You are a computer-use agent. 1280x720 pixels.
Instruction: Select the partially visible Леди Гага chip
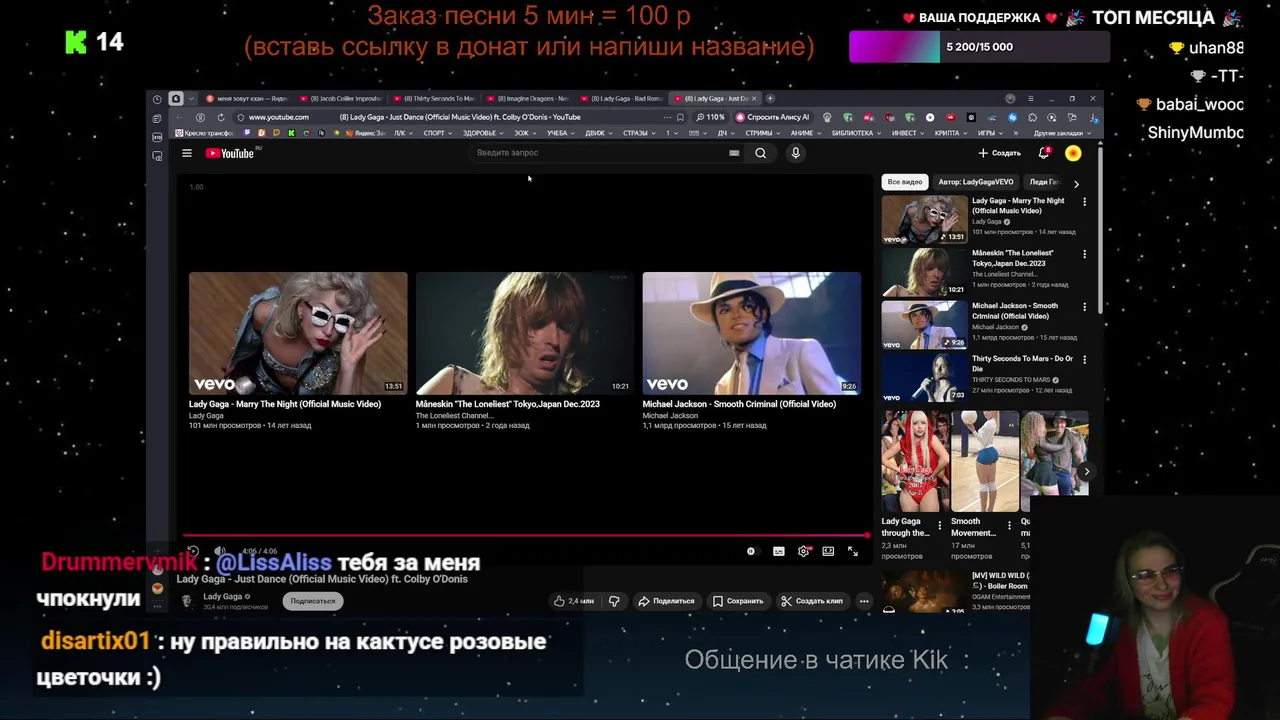pos(1044,182)
